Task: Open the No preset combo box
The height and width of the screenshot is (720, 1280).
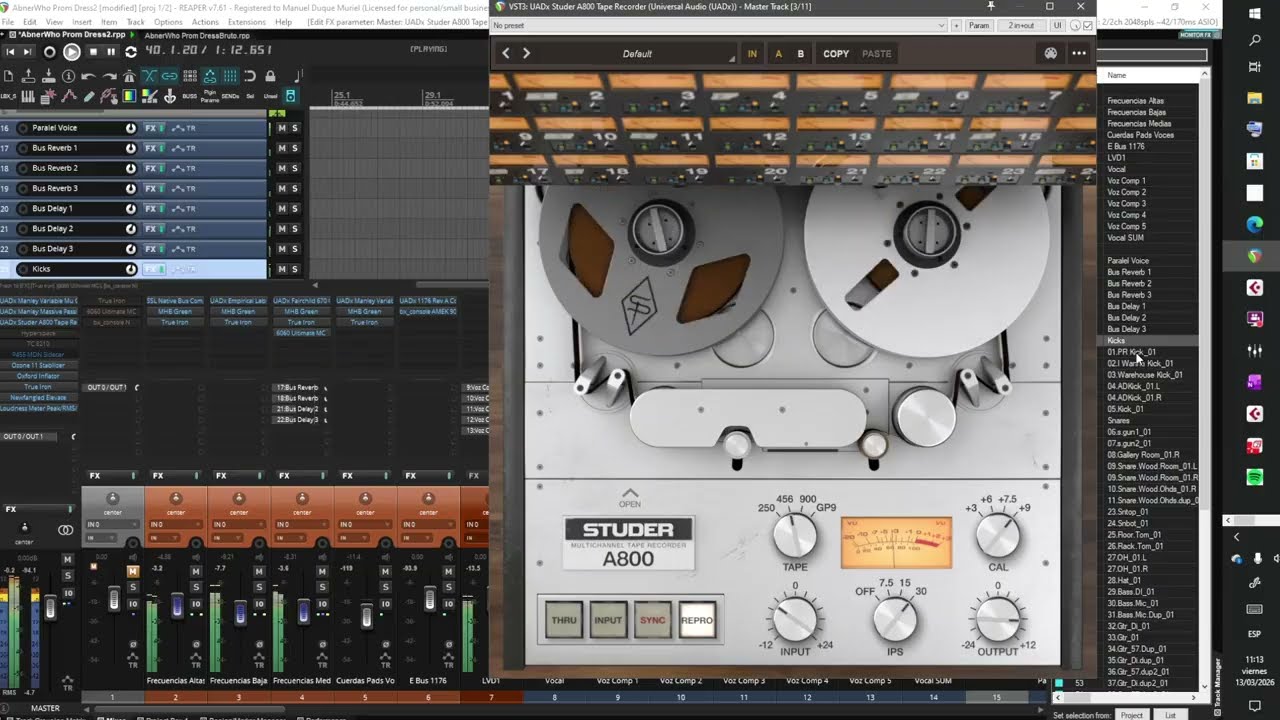Action: pyautogui.click(x=720, y=25)
